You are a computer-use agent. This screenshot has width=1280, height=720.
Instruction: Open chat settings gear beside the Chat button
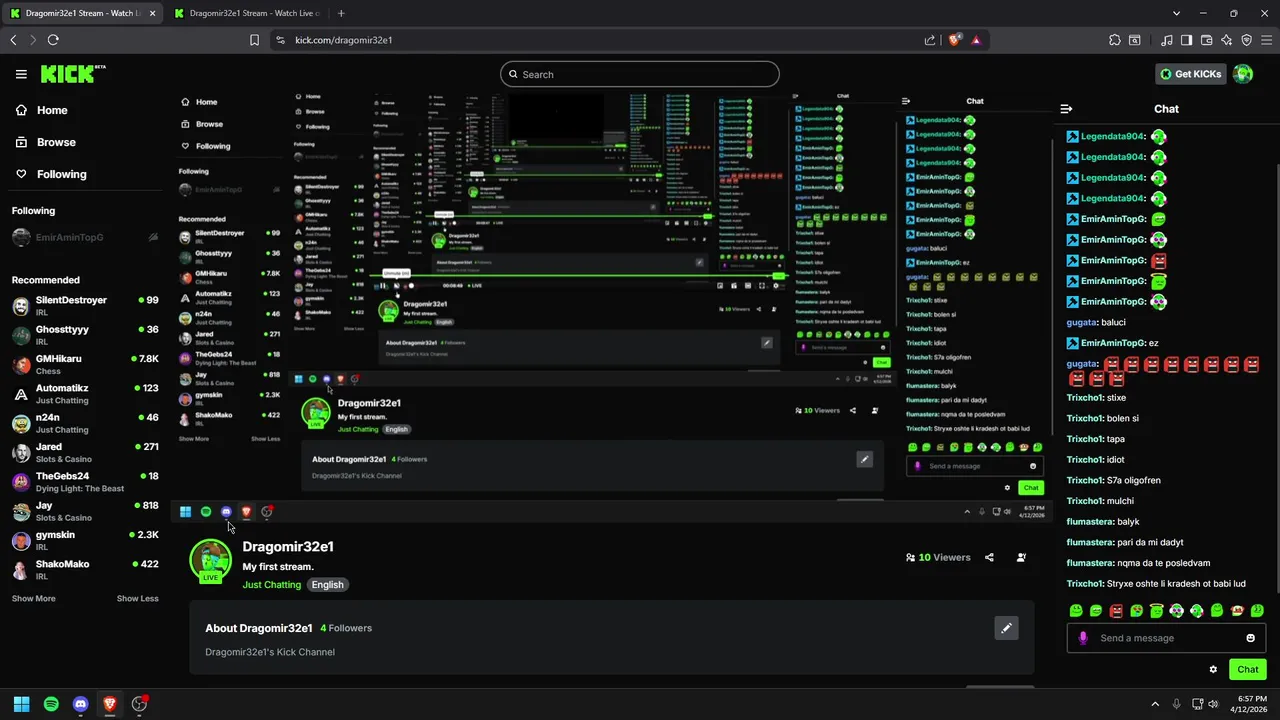(1213, 670)
